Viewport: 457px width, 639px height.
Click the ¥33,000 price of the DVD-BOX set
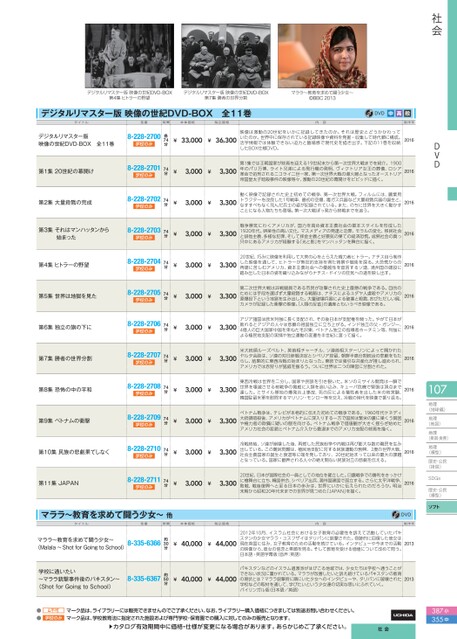188,140
